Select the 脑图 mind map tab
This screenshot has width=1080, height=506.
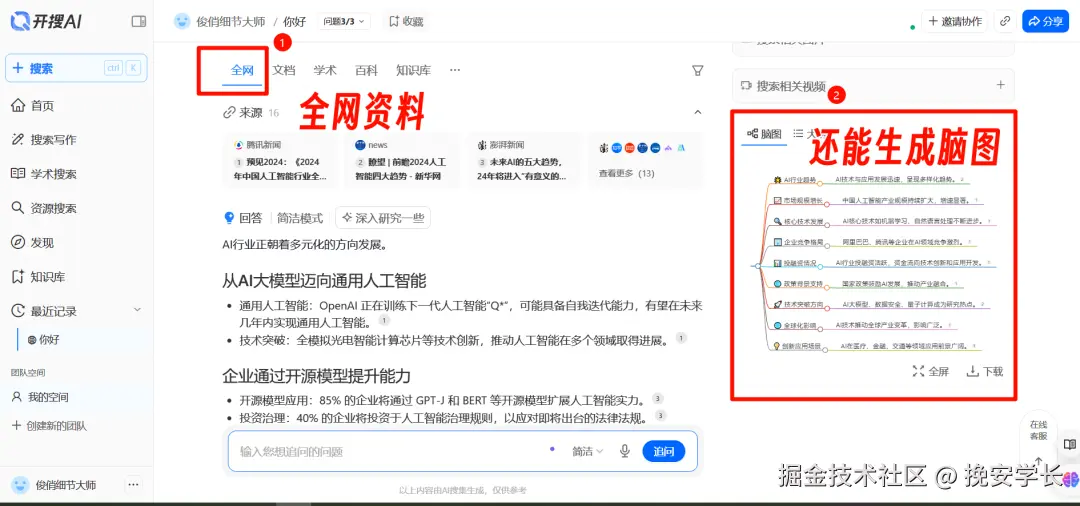click(765, 134)
